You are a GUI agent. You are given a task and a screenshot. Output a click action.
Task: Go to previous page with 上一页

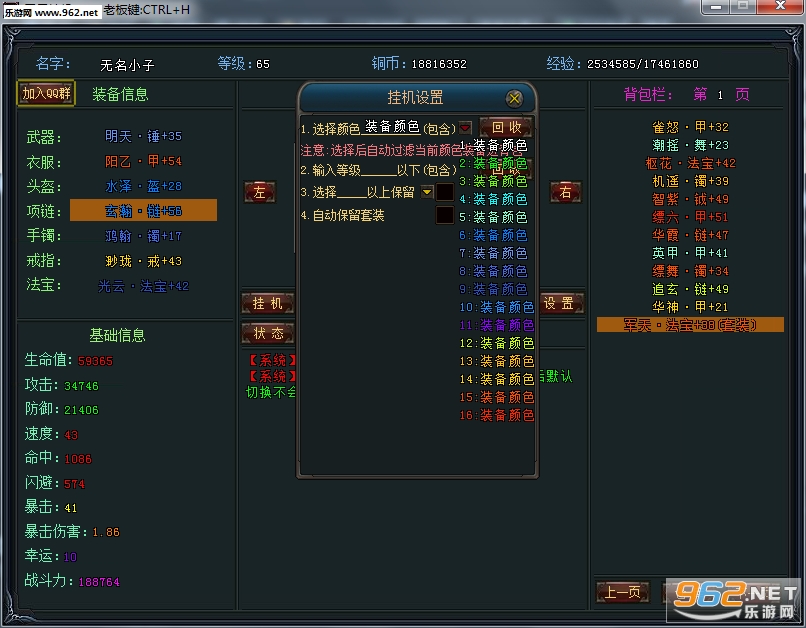(621, 593)
